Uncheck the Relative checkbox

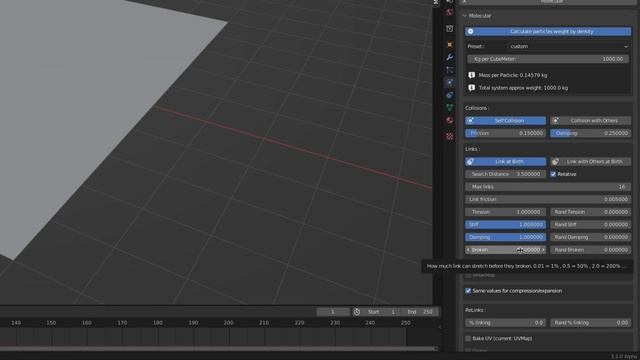click(x=553, y=174)
